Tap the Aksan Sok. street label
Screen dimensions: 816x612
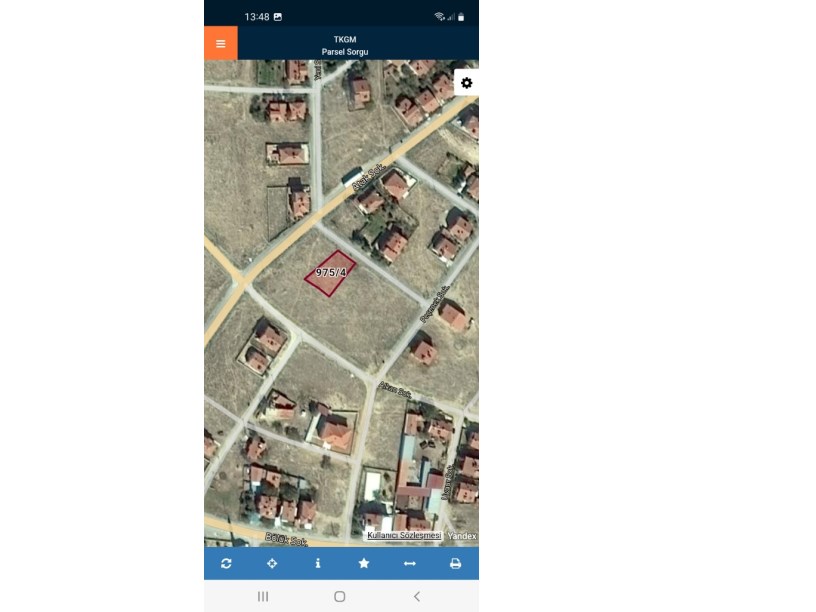[x=394, y=390]
